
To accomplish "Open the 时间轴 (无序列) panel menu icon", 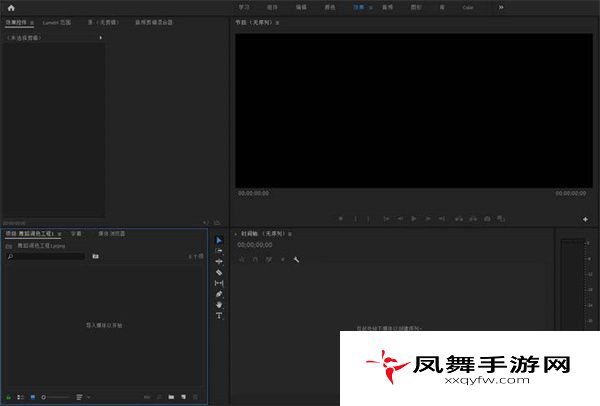I will point(290,234).
